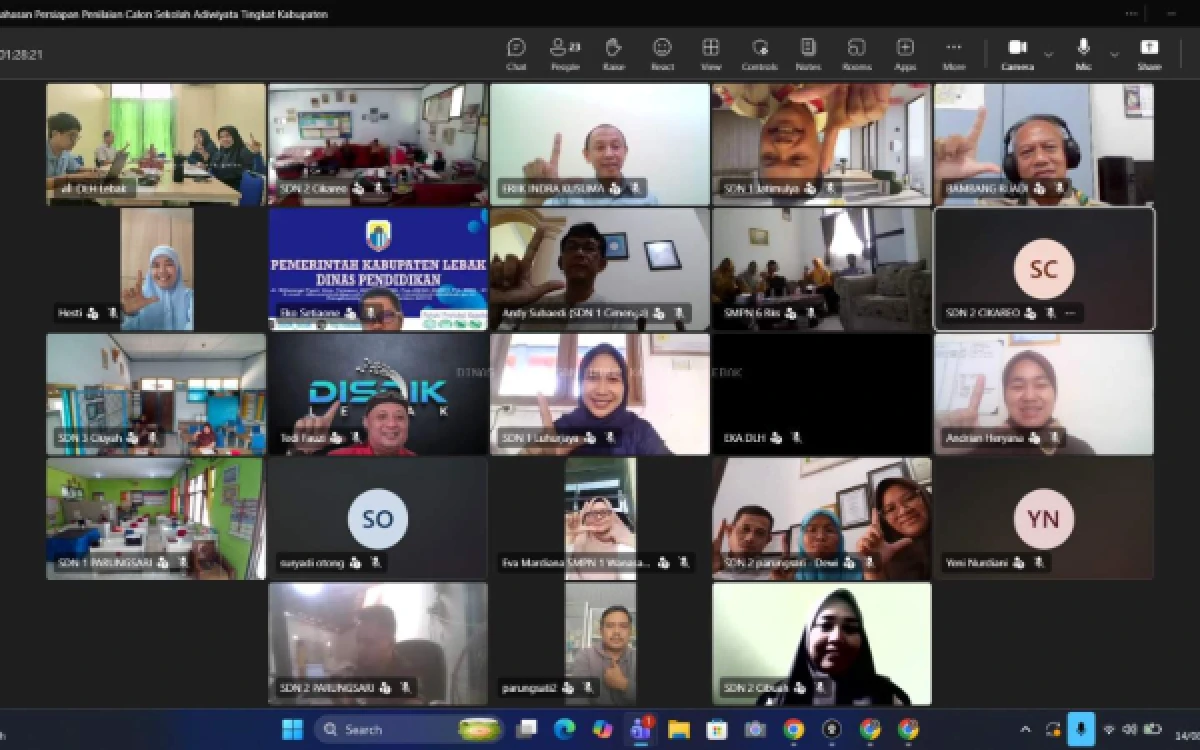
Task: Open the Camera app on the taskbar
Action: point(755,730)
